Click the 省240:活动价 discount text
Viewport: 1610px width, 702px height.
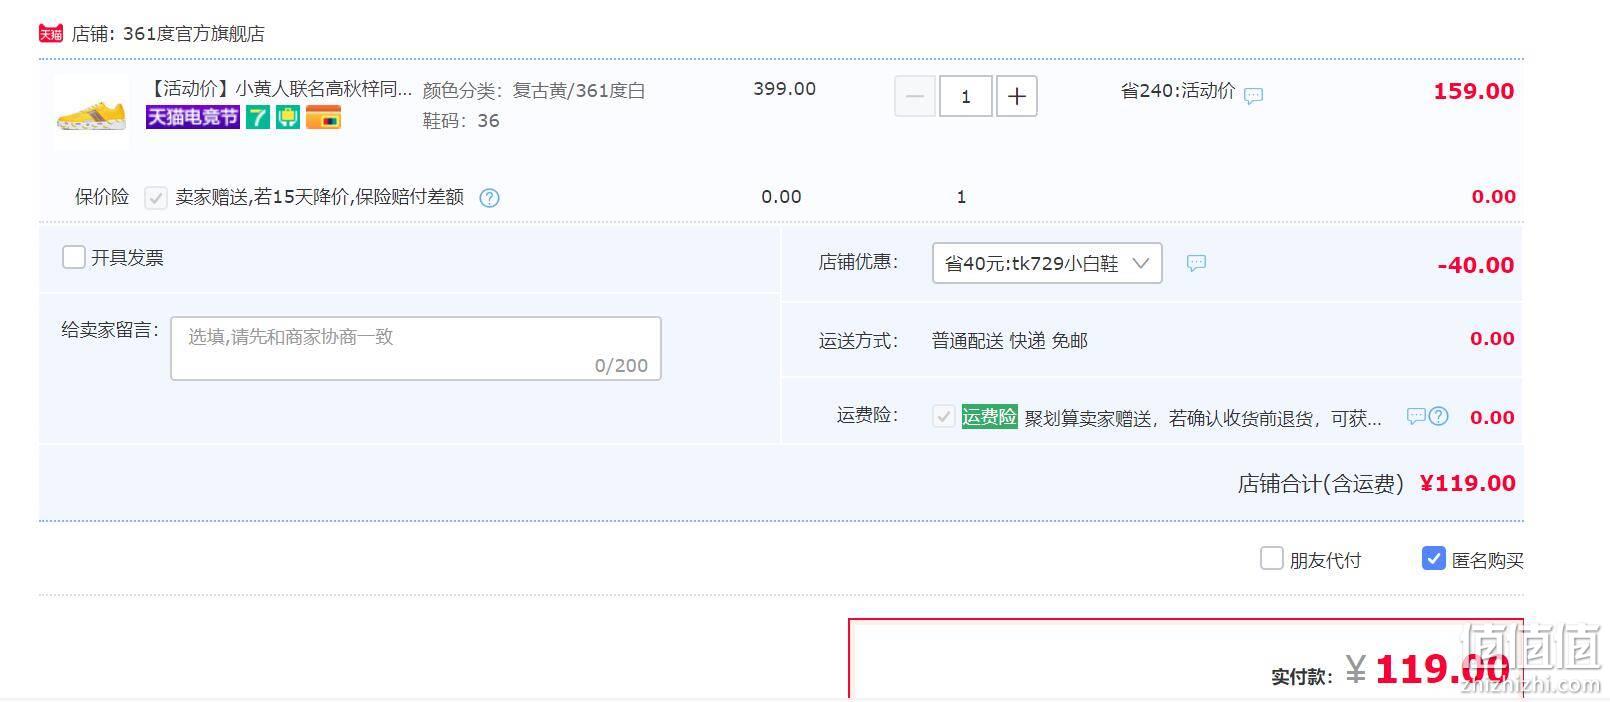tap(1178, 91)
